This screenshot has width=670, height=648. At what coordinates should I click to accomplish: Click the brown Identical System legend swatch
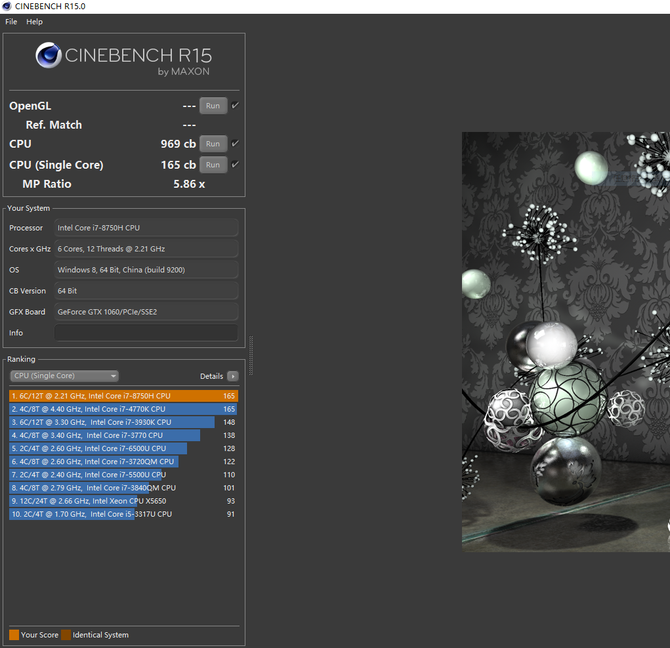[66, 635]
